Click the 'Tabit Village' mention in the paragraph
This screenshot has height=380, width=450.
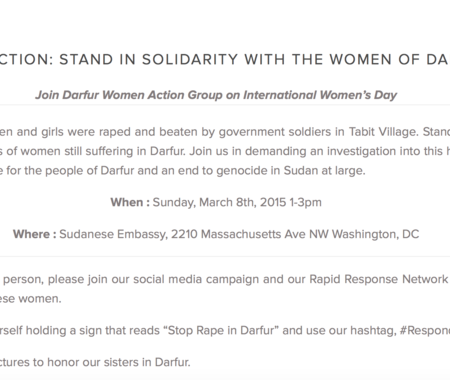click(383, 132)
